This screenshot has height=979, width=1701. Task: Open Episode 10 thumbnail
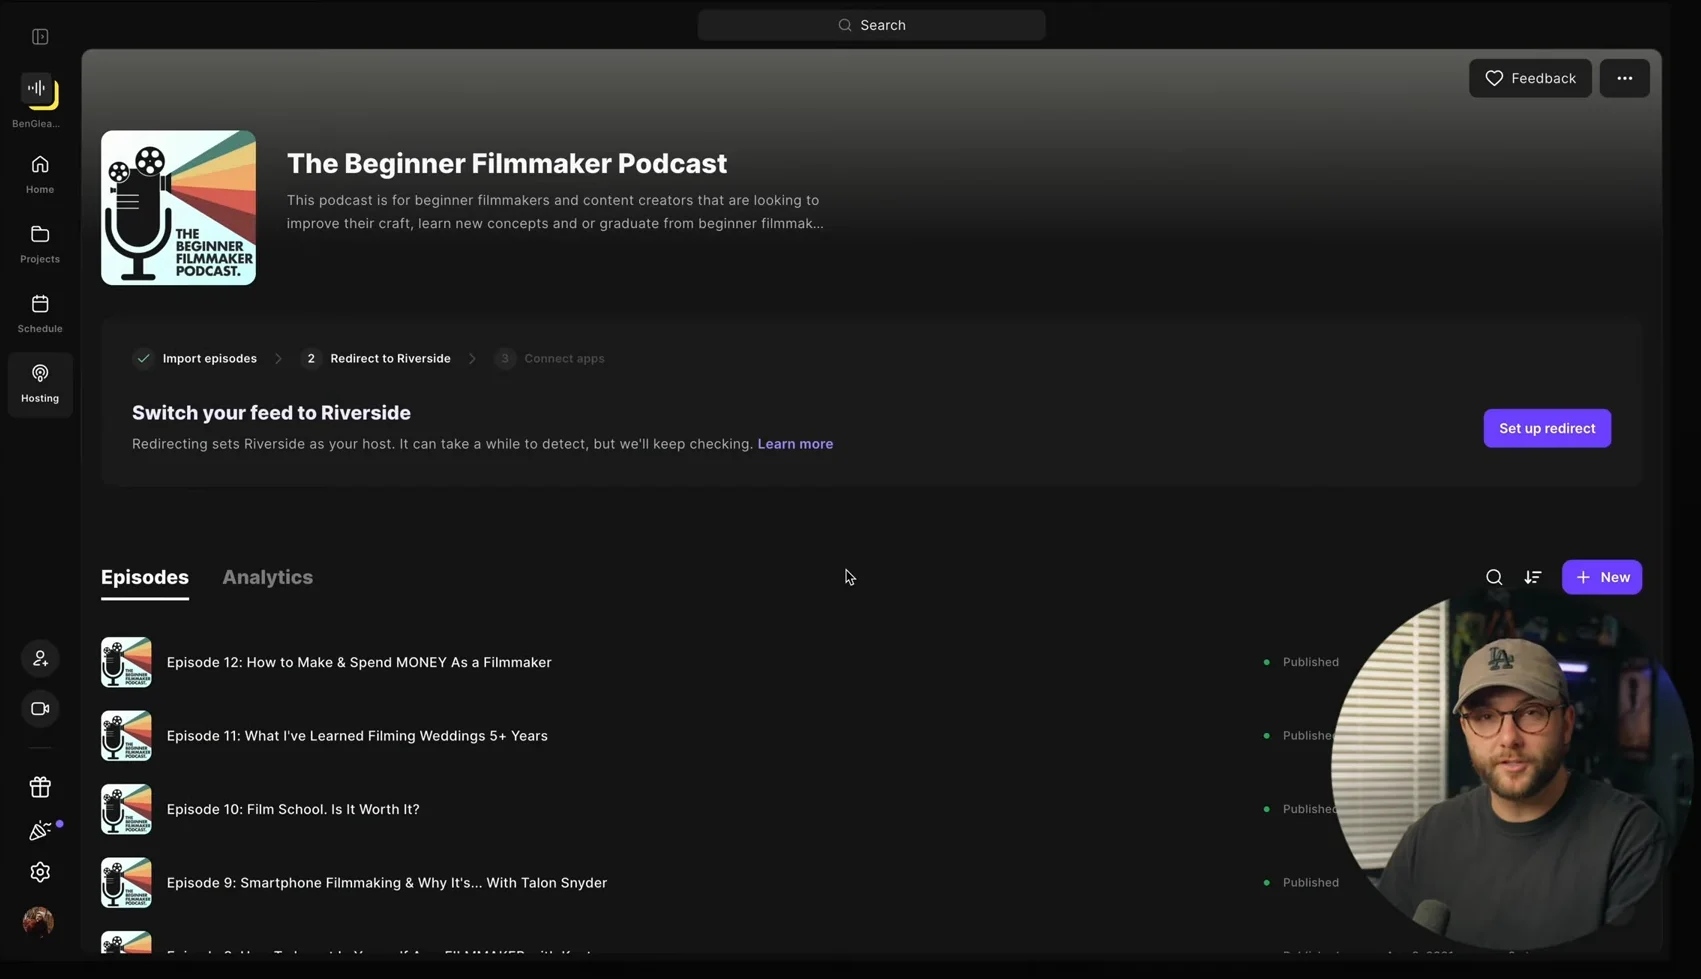point(126,809)
